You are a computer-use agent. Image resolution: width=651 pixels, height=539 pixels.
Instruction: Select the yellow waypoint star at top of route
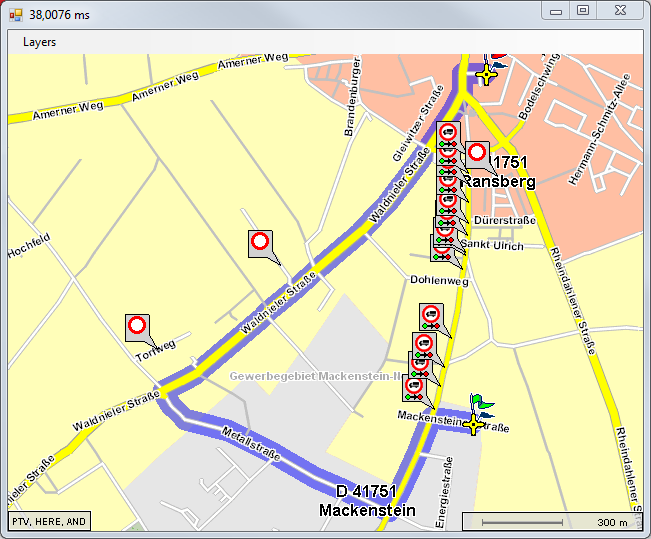tap(487, 74)
